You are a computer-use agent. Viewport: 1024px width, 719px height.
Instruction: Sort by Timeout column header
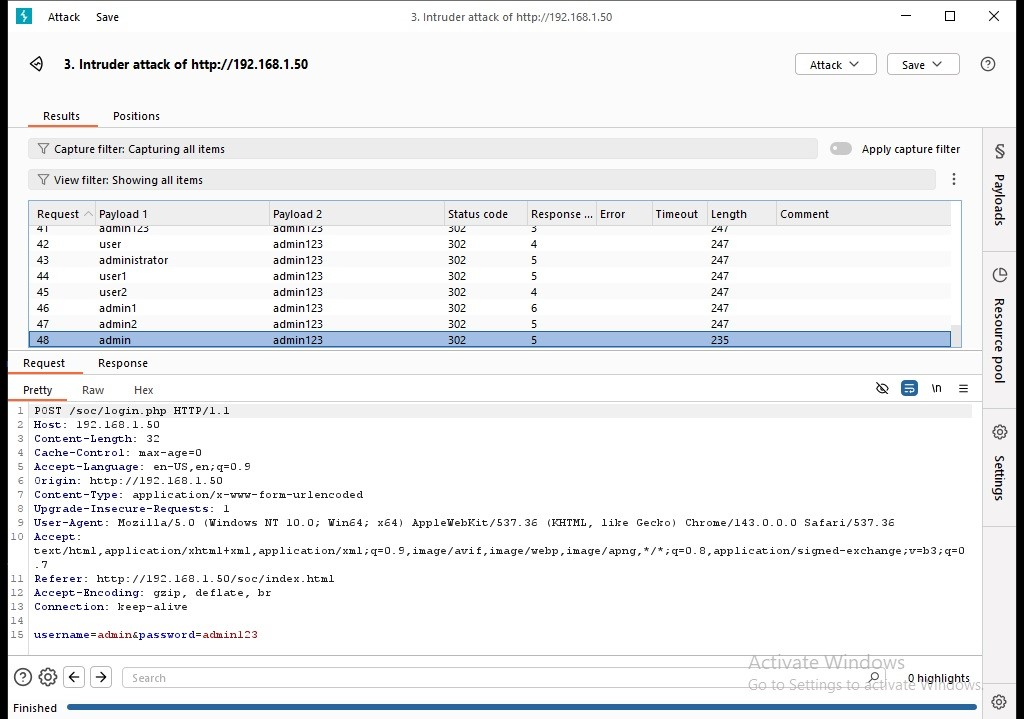click(679, 214)
